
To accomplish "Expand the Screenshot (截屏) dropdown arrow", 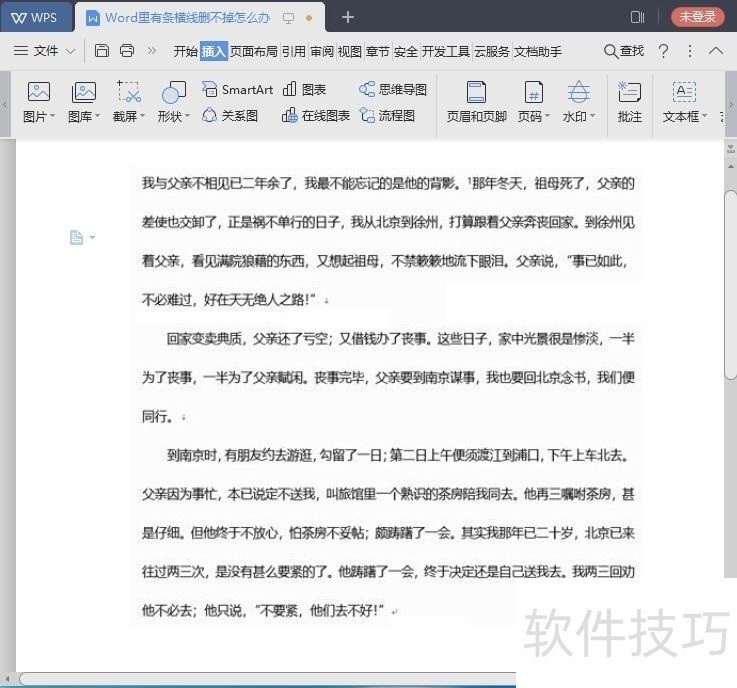I will tap(142, 116).
